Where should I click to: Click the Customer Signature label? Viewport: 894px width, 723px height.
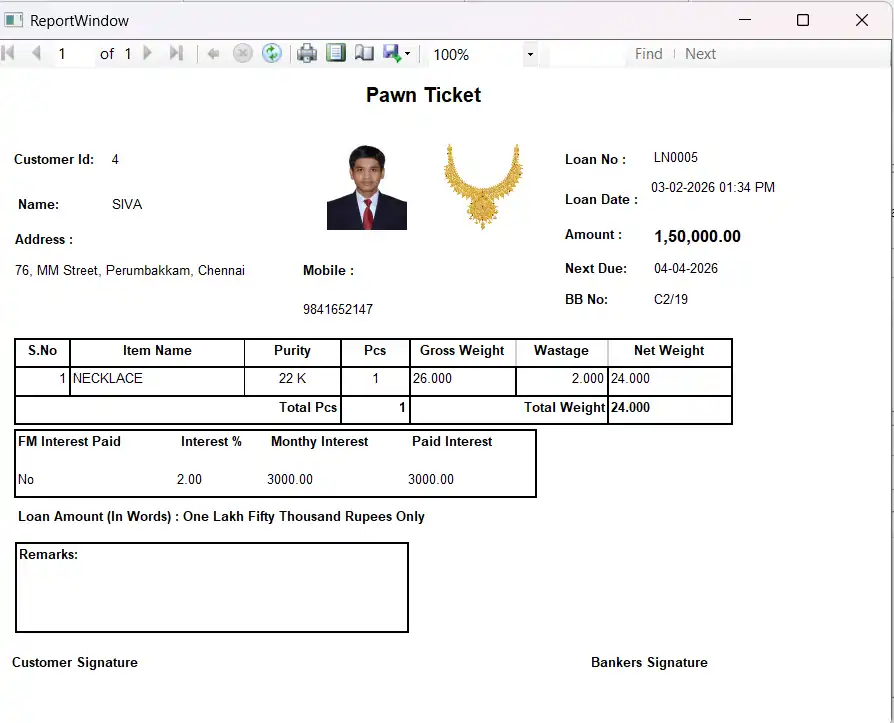click(75, 663)
